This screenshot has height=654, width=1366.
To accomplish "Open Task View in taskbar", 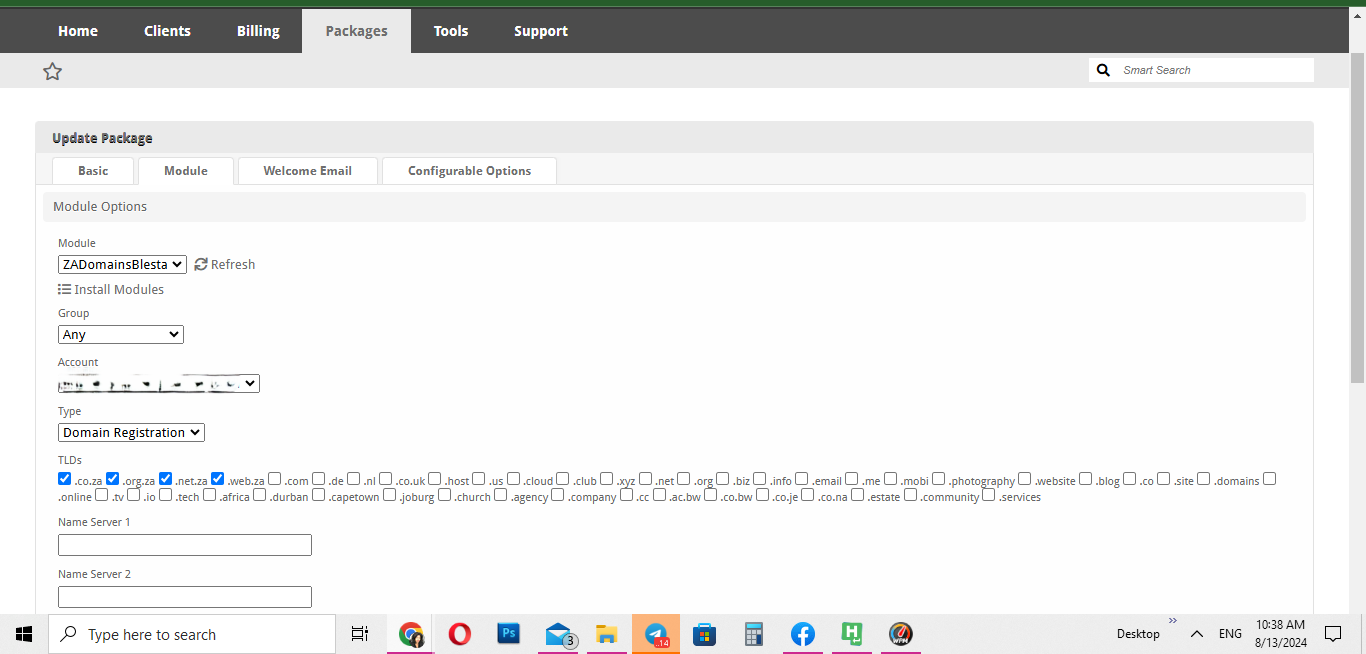I will coord(360,634).
